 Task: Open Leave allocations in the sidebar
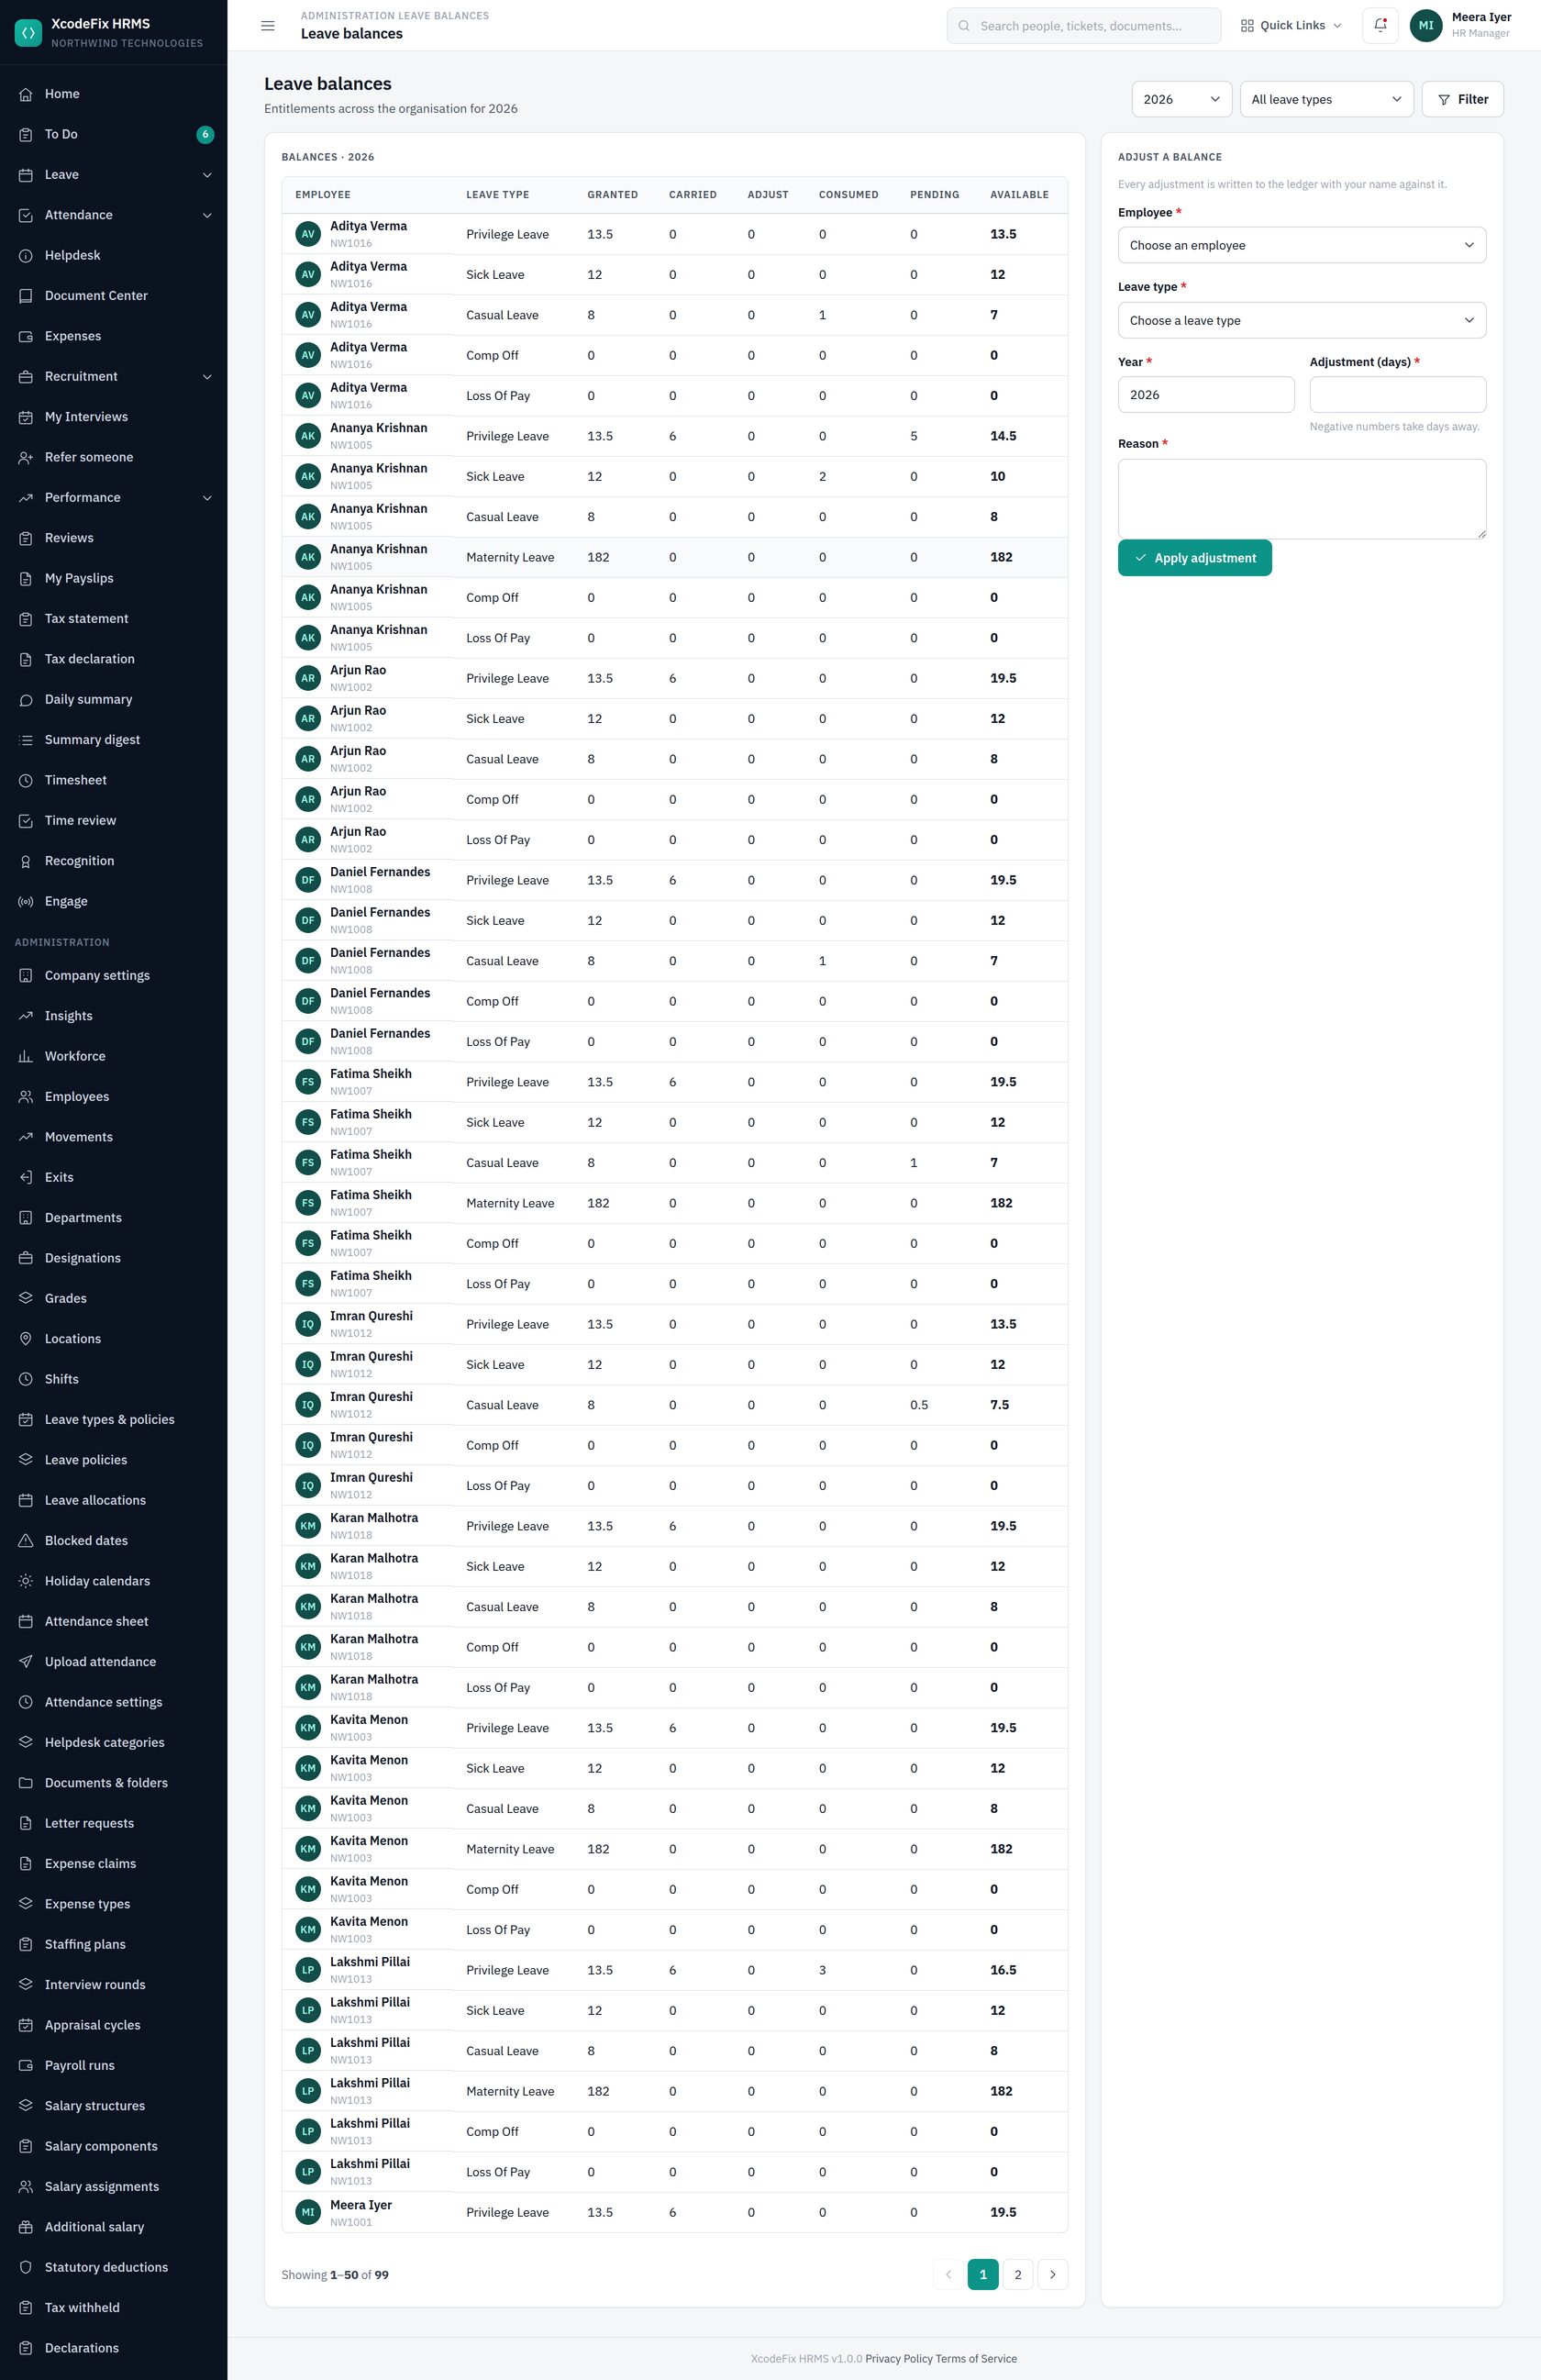114,1500
